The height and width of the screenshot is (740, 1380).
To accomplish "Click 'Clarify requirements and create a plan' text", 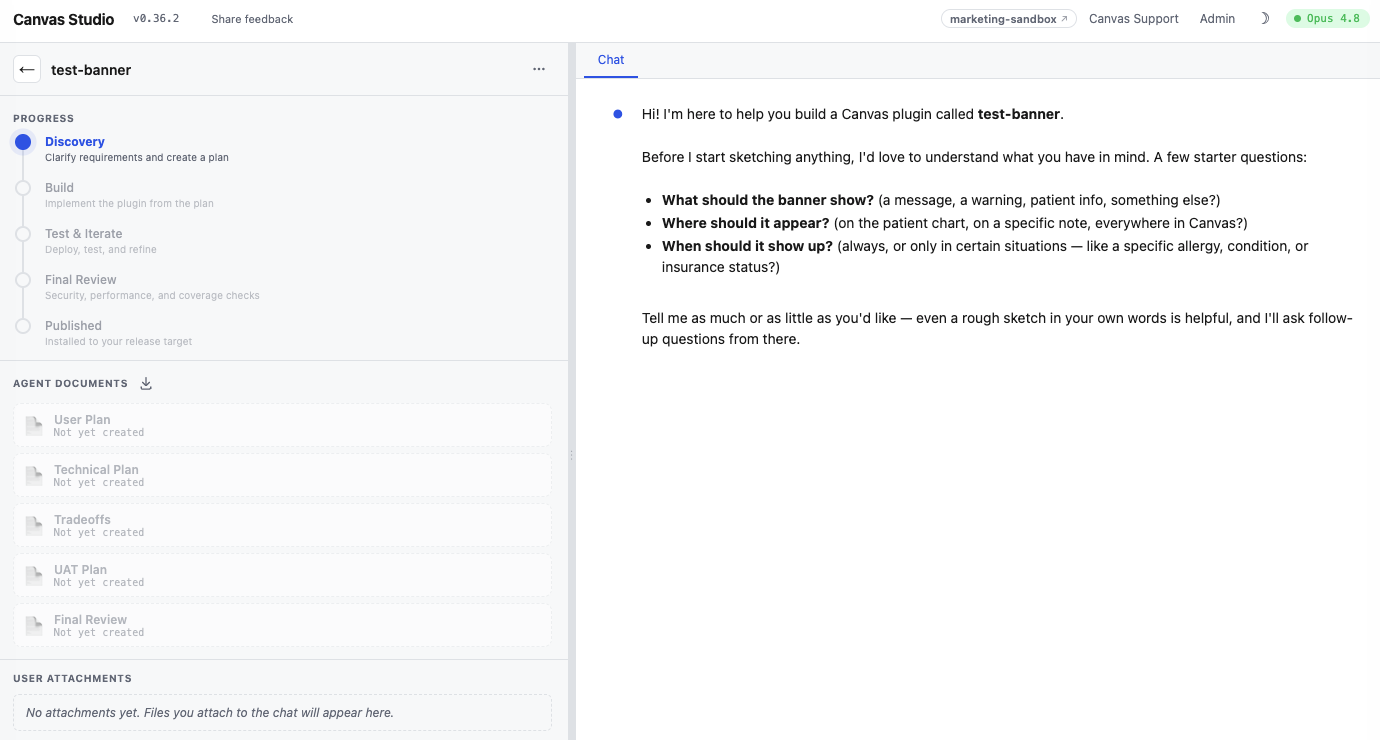I will [137, 158].
